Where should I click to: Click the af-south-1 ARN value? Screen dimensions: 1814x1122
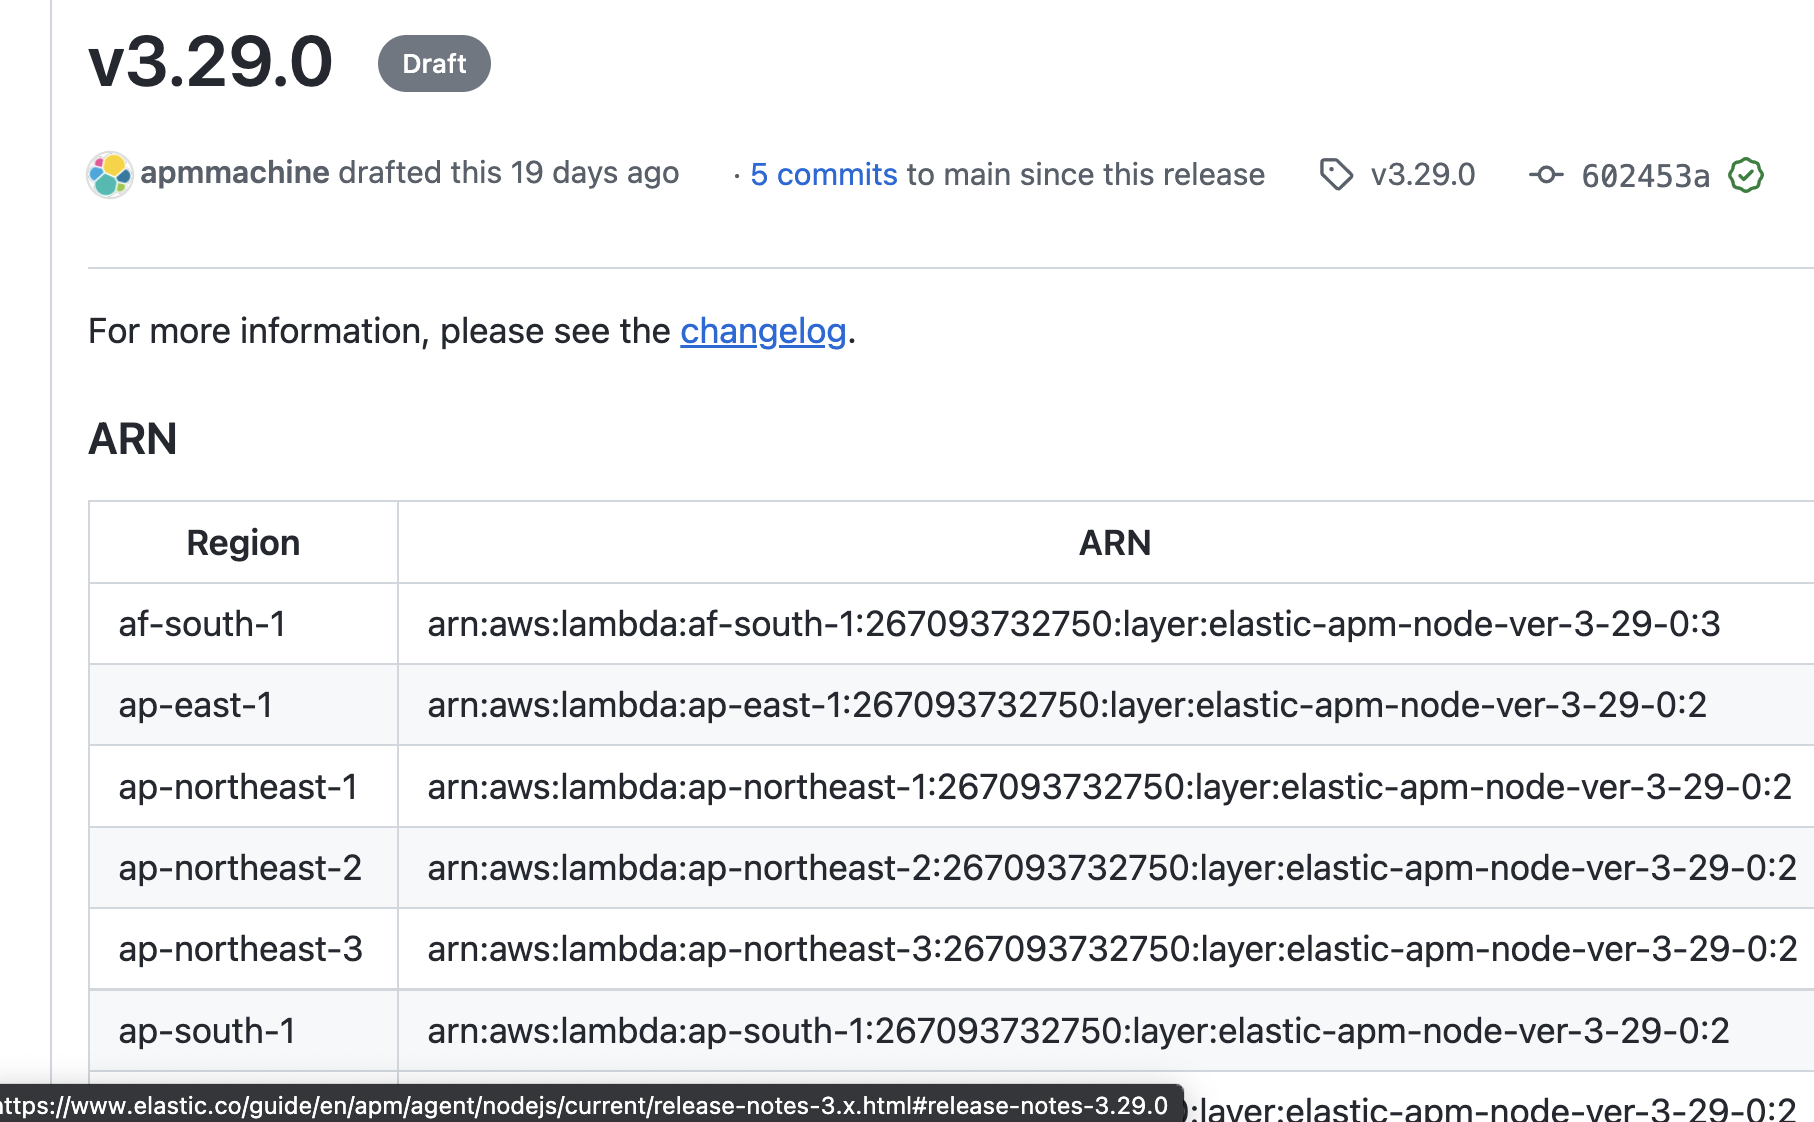pos(1074,624)
